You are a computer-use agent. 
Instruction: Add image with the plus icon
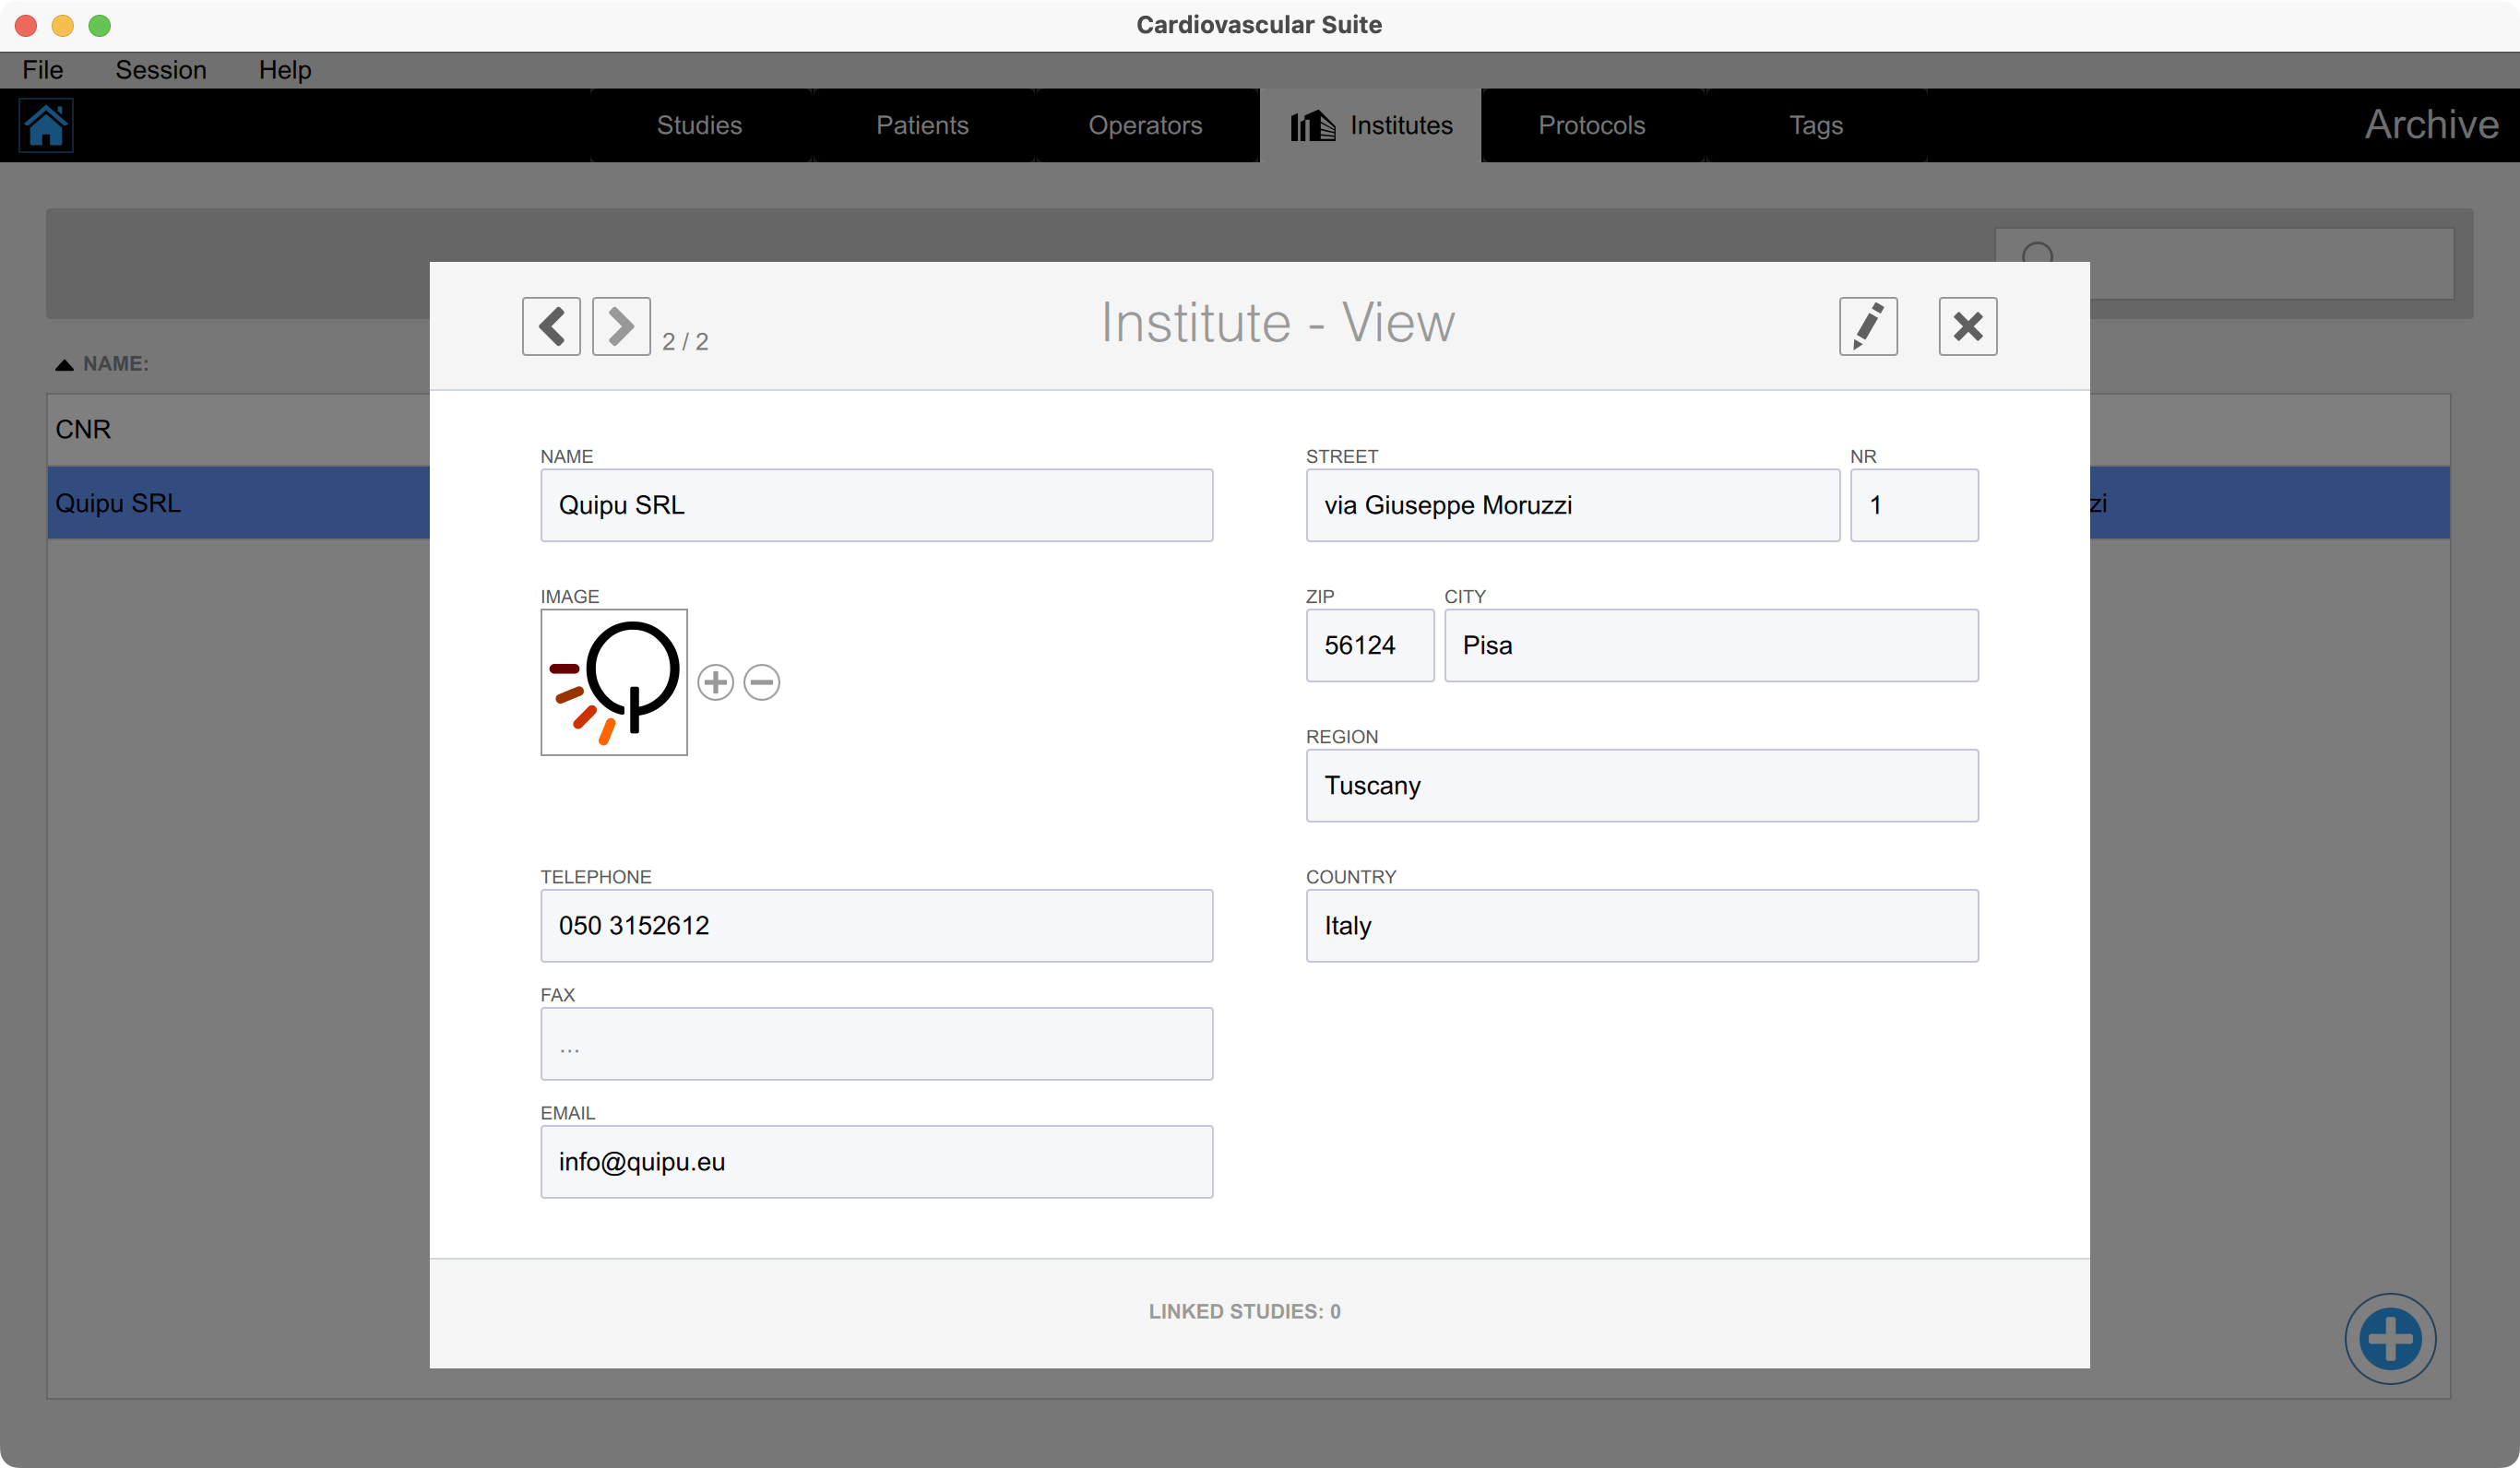pos(715,682)
